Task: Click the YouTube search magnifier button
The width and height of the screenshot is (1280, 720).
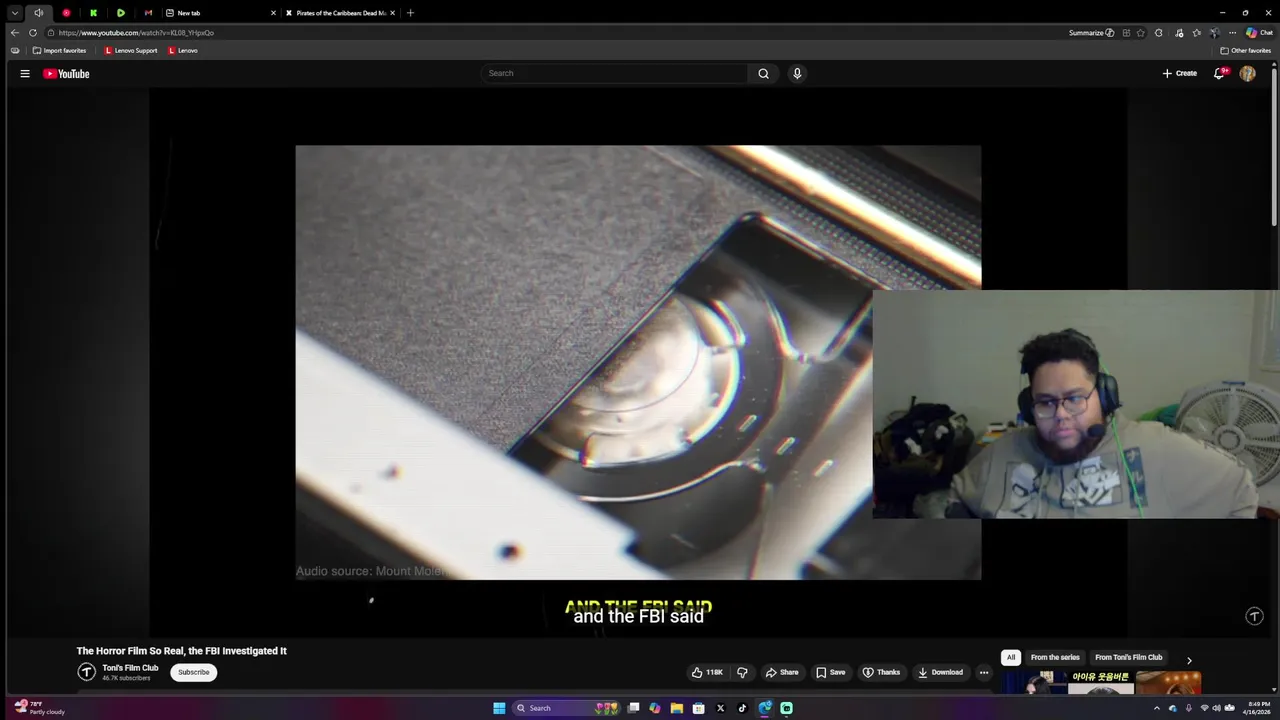Action: (x=763, y=73)
